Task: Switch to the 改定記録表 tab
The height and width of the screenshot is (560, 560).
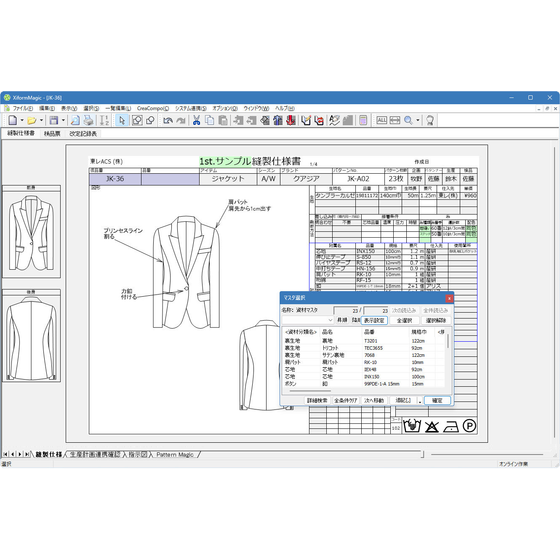Action: (x=83, y=134)
